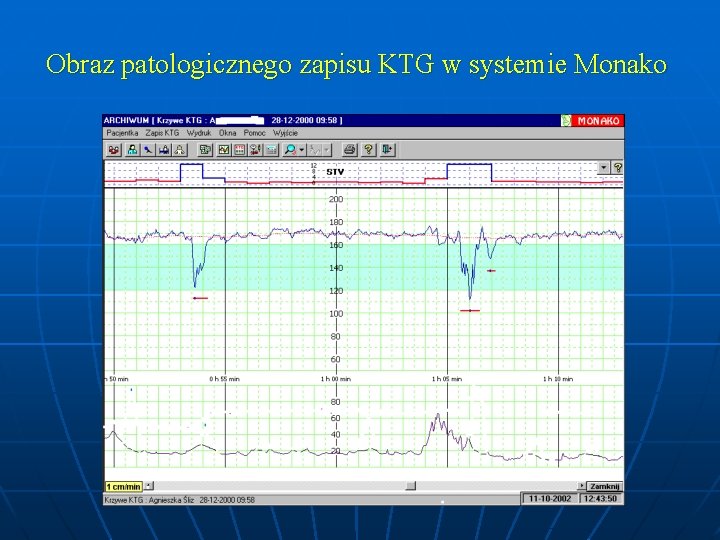Click the blue pin toolbar icon
This screenshot has width=720, height=540.
point(148,150)
